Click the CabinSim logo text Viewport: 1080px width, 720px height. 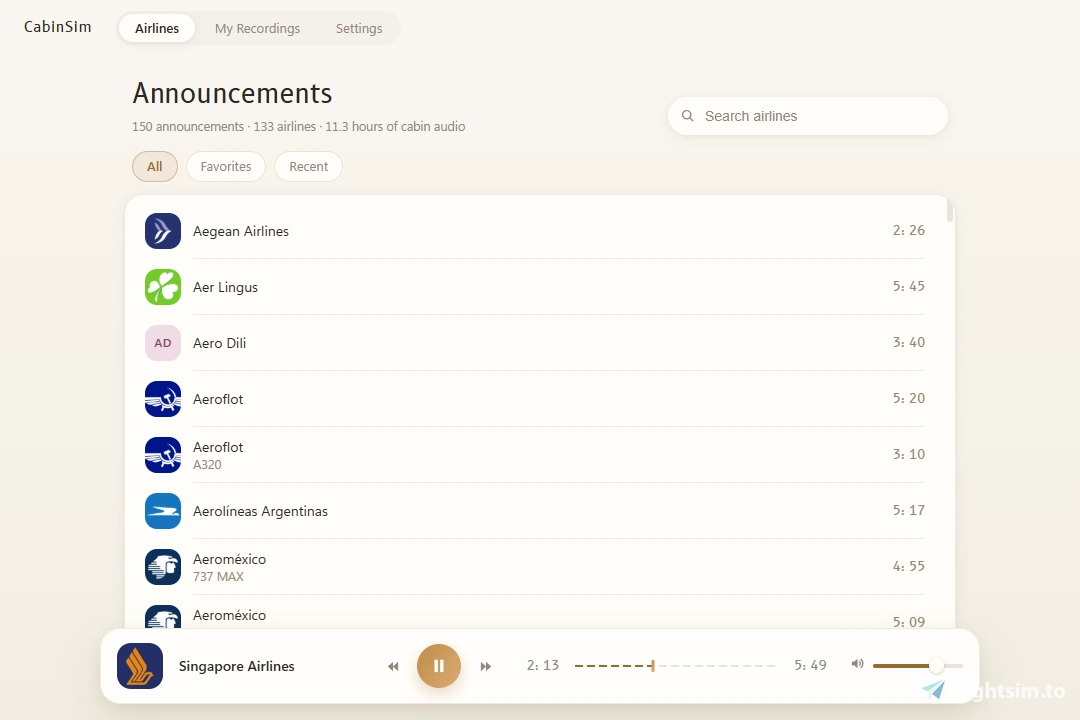point(58,27)
